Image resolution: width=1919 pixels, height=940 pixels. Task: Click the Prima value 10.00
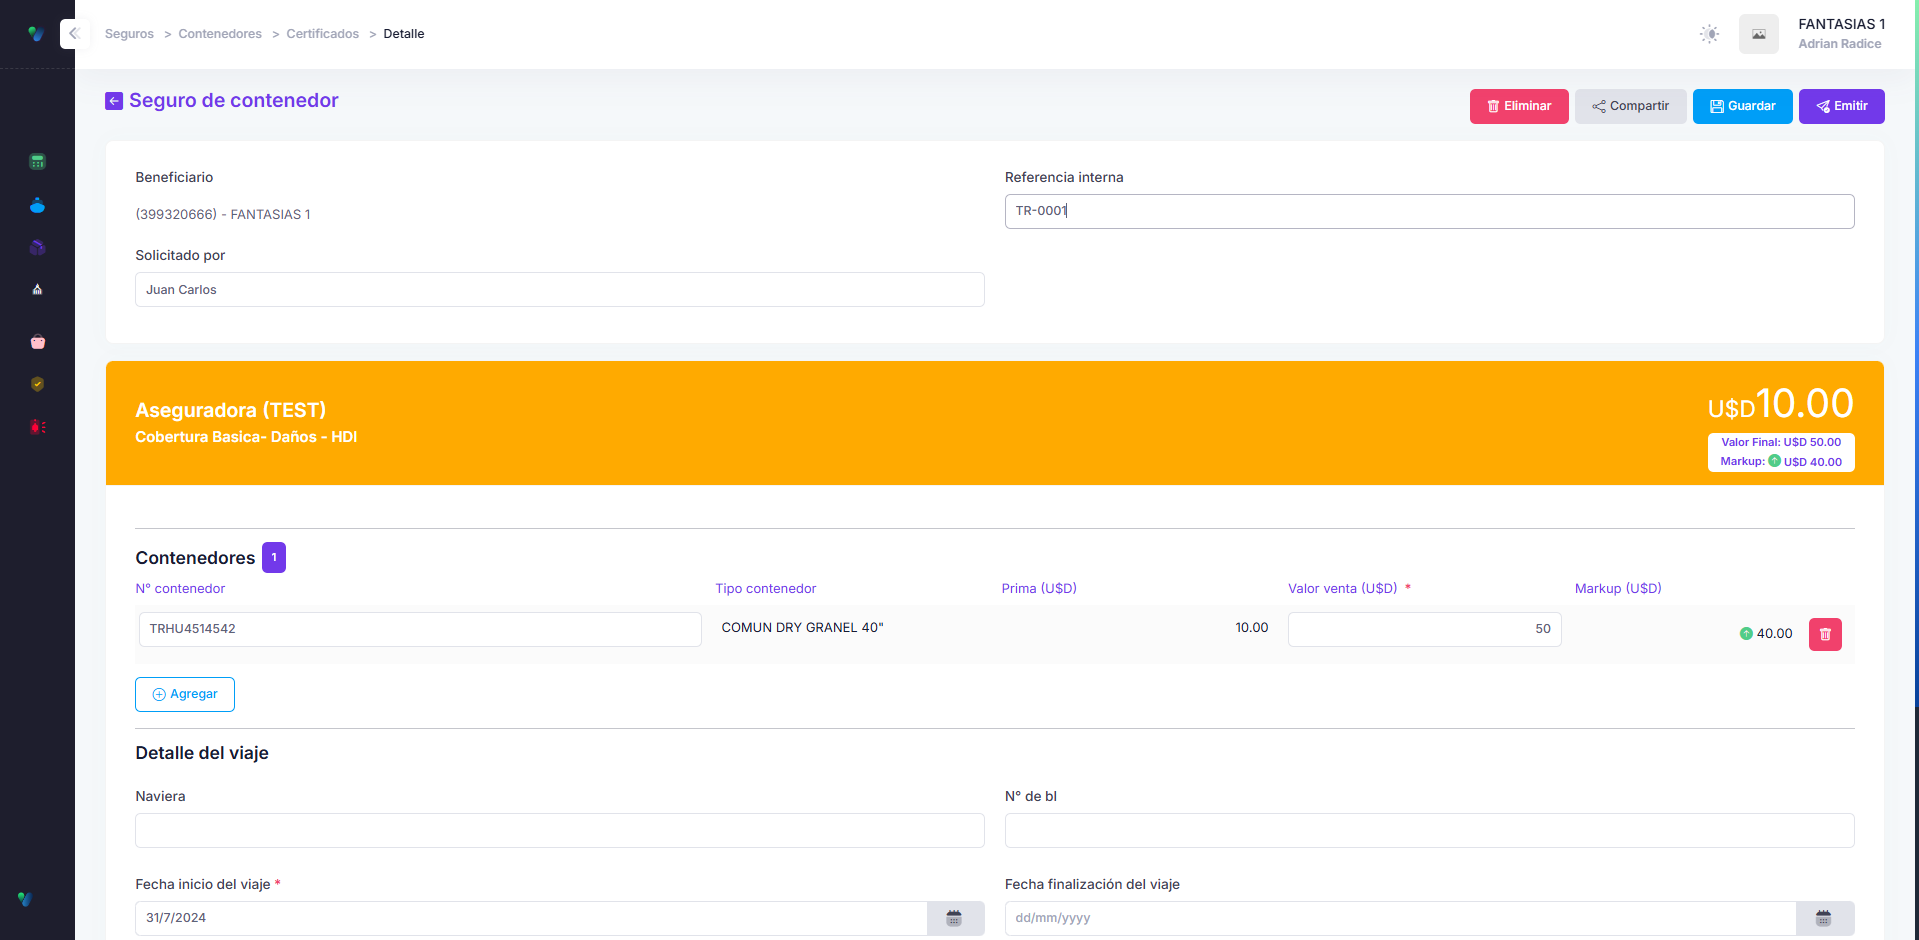pos(1251,628)
